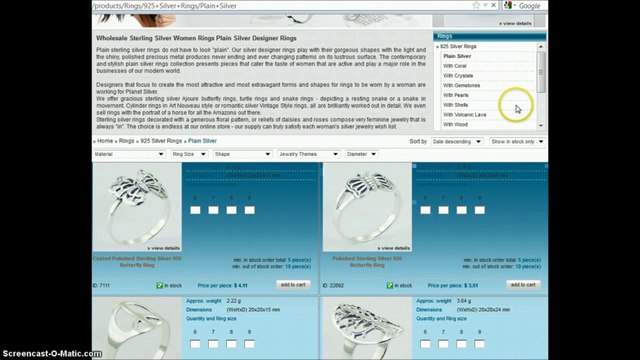
Task: Click sidebar scrollbar down arrow
Action: [x=541, y=126]
